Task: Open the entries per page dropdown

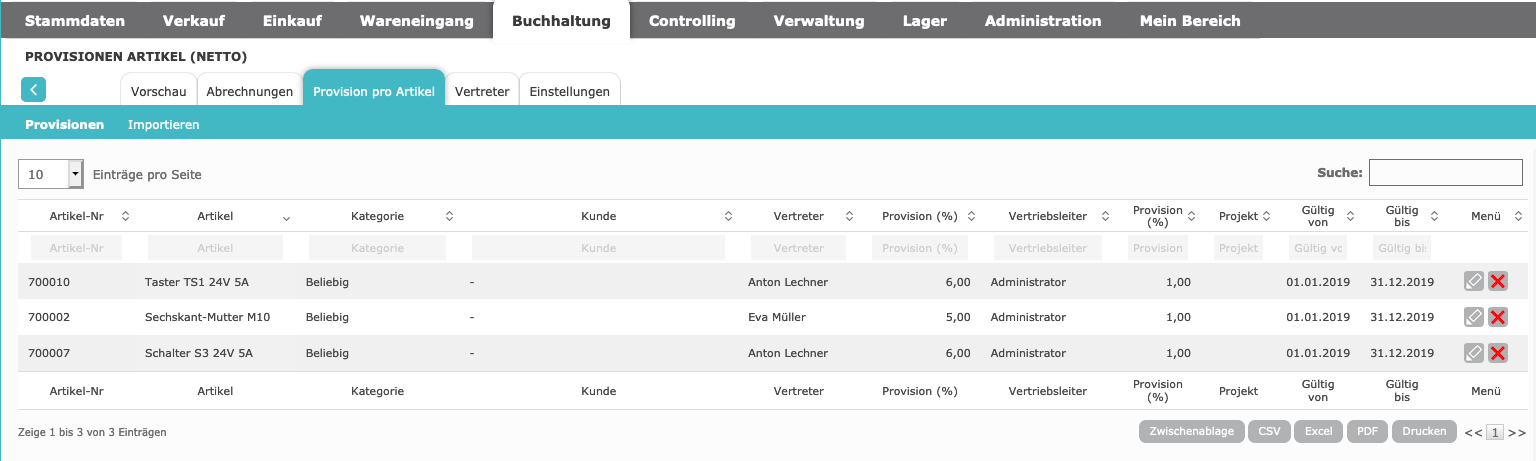Action: [75, 174]
